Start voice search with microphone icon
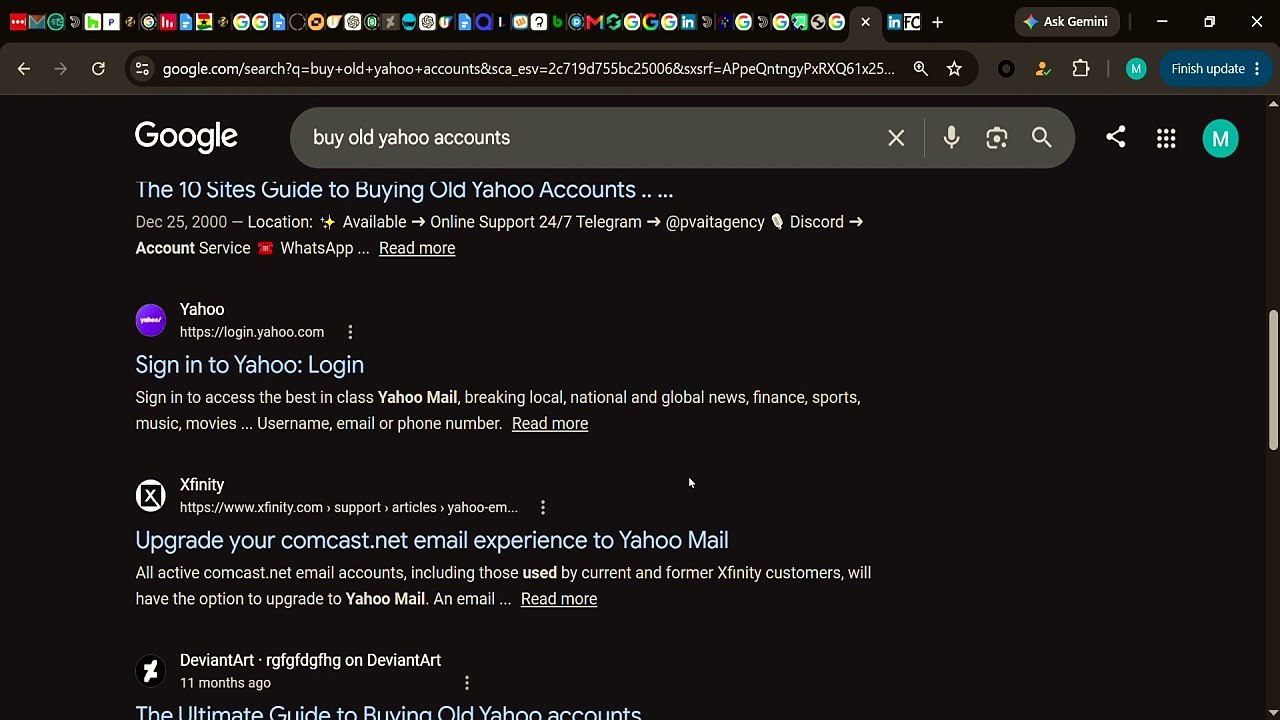The height and width of the screenshot is (720, 1280). pos(951,138)
